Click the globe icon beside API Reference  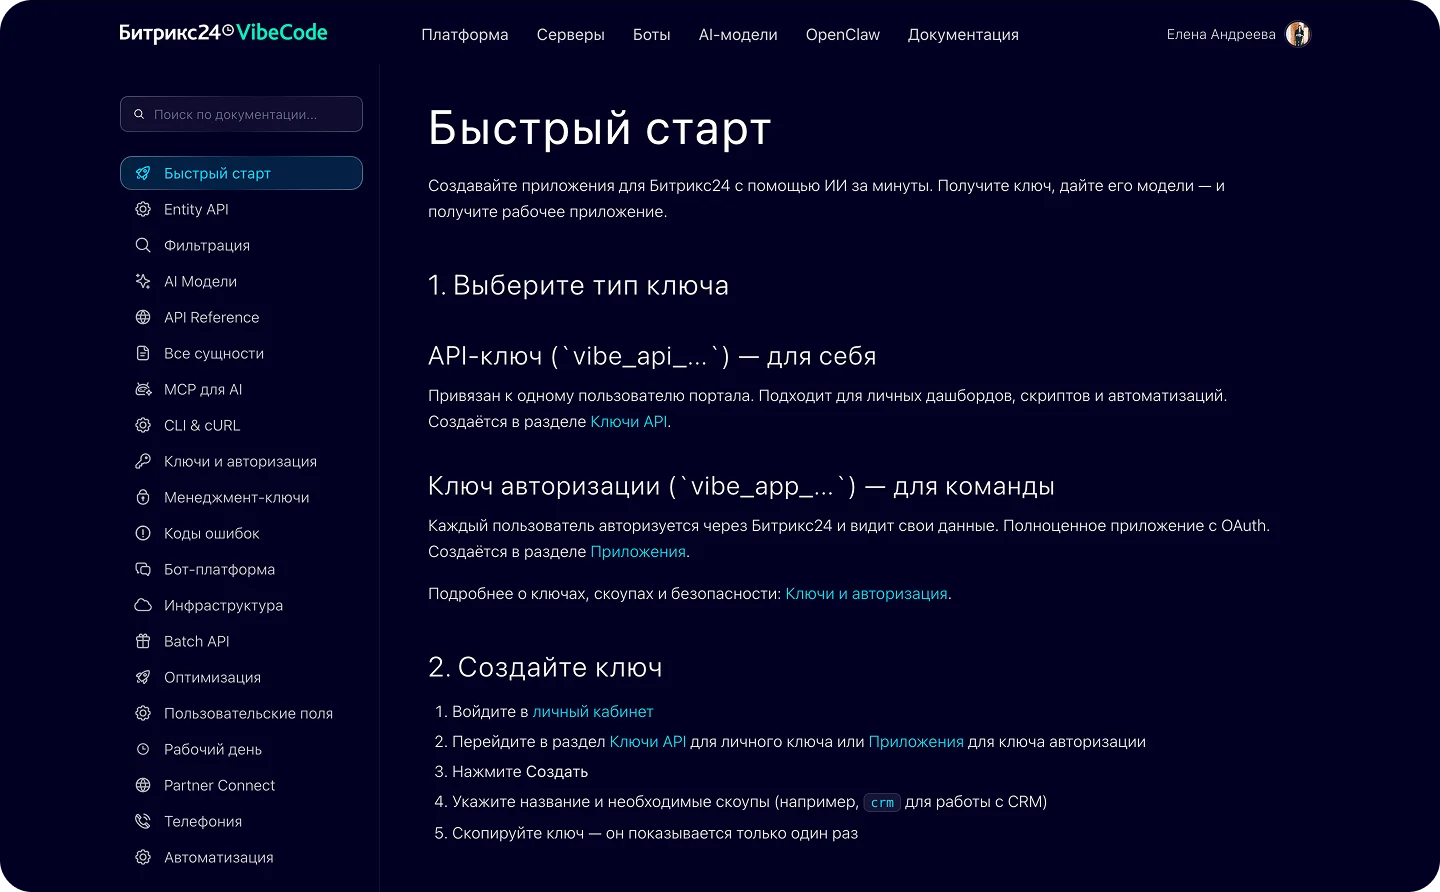coord(143,317)
